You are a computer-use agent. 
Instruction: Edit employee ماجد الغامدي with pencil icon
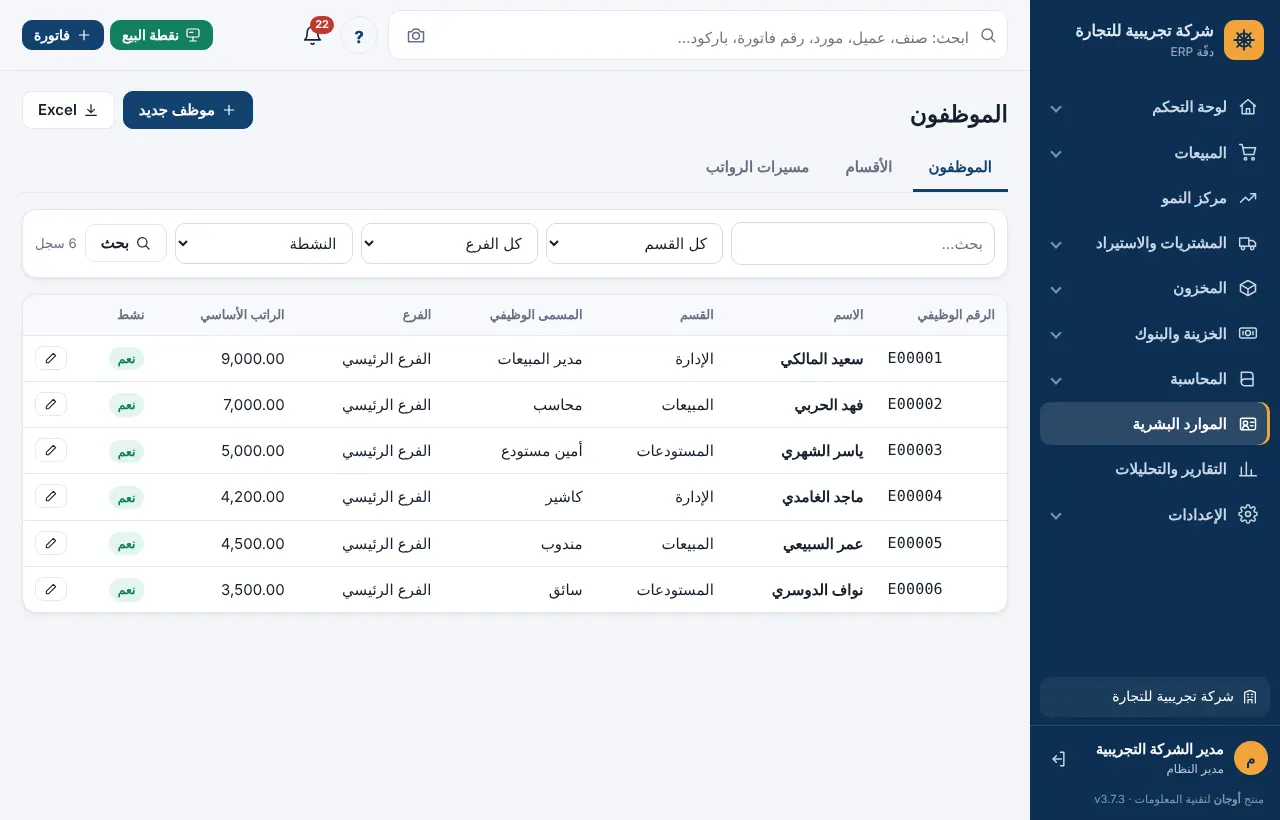click(x=51, y=496)
